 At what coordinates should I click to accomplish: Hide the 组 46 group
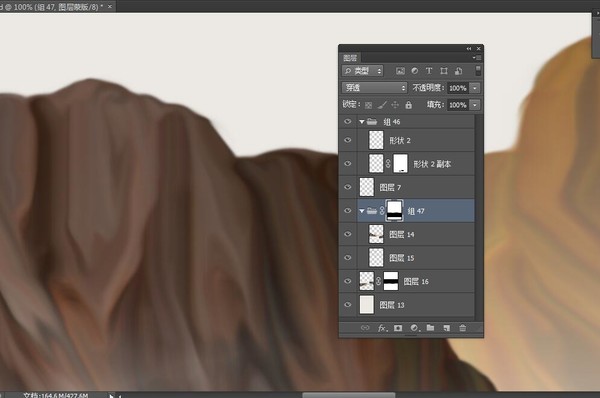(347, 121)
